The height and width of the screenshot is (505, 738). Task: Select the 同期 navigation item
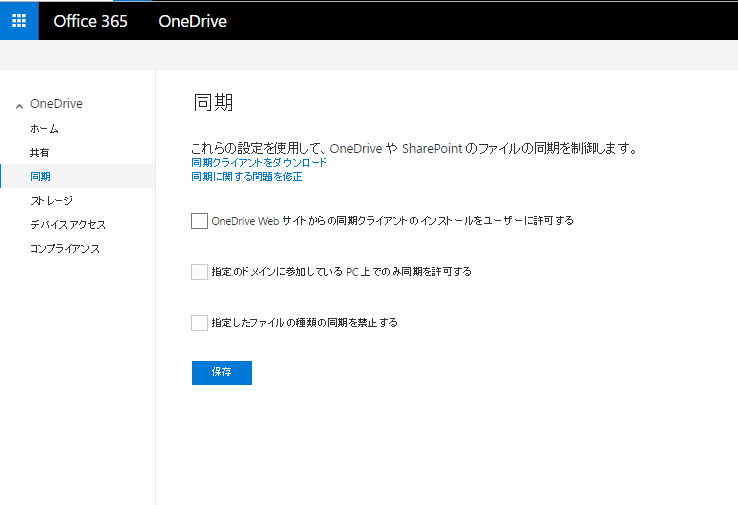pyautogui.click(x=78, y=176)
